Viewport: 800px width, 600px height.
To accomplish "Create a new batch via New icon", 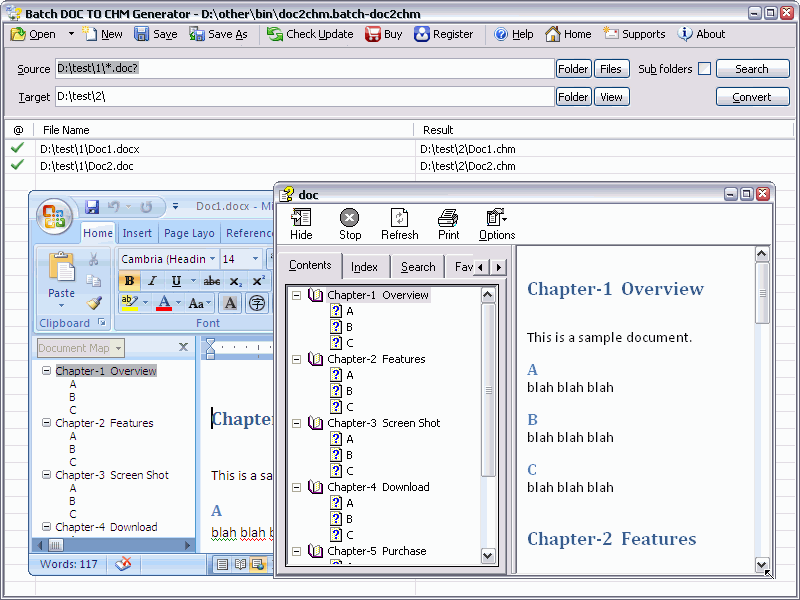I will pos(90,34).
